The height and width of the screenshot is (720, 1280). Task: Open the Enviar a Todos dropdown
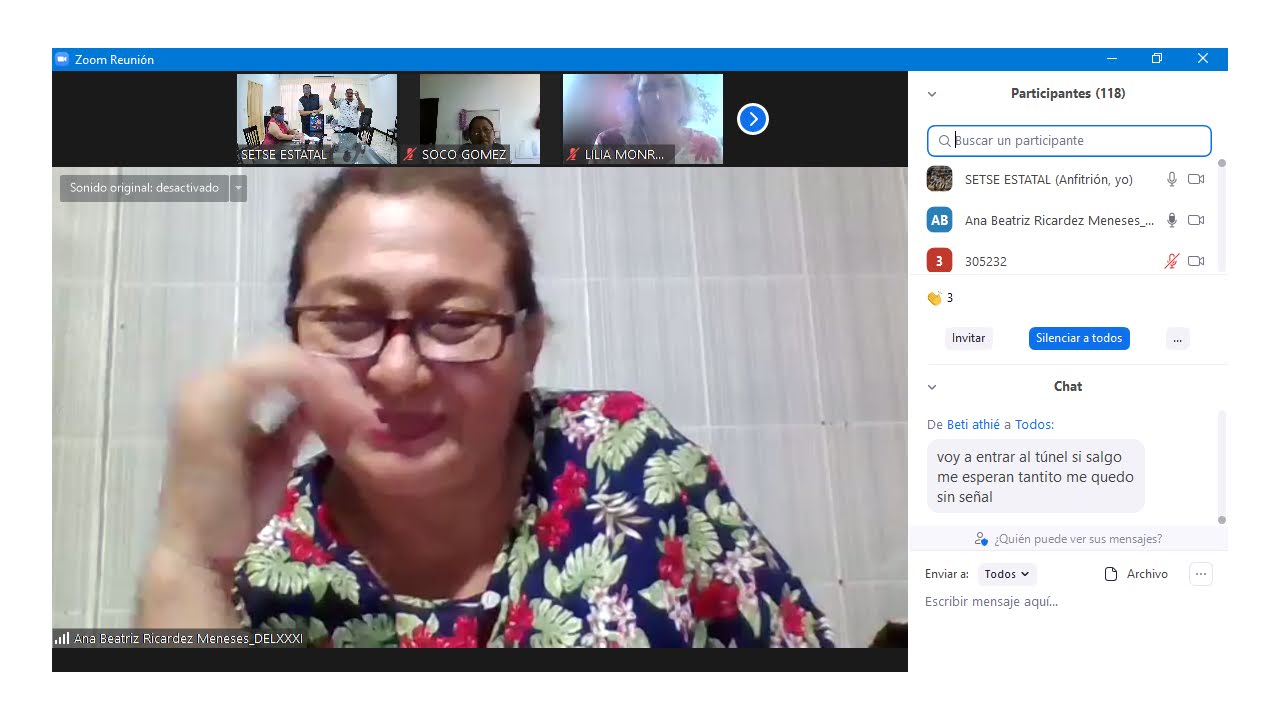[1006, 574]
